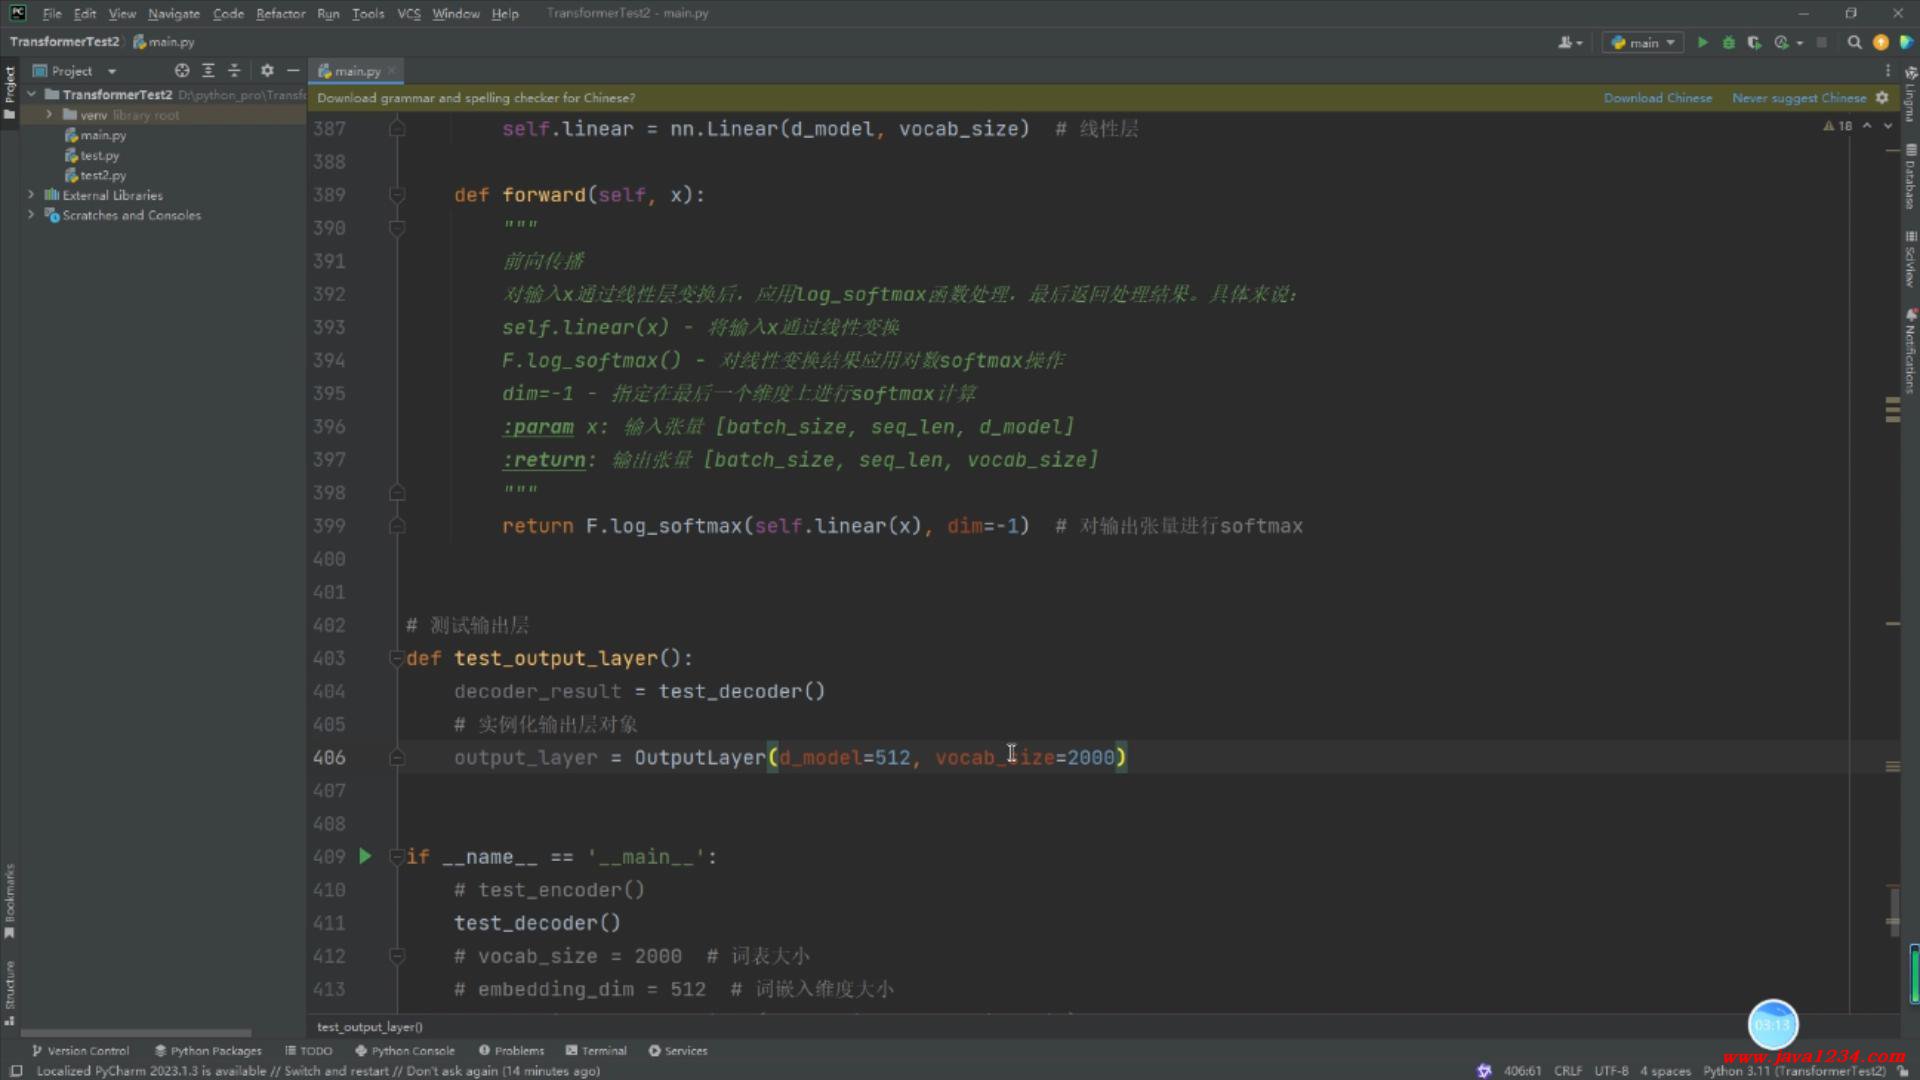
Task: Open Search Everywhere magnifier icon
Action: pyautogui.click(x=1854, y=42)
